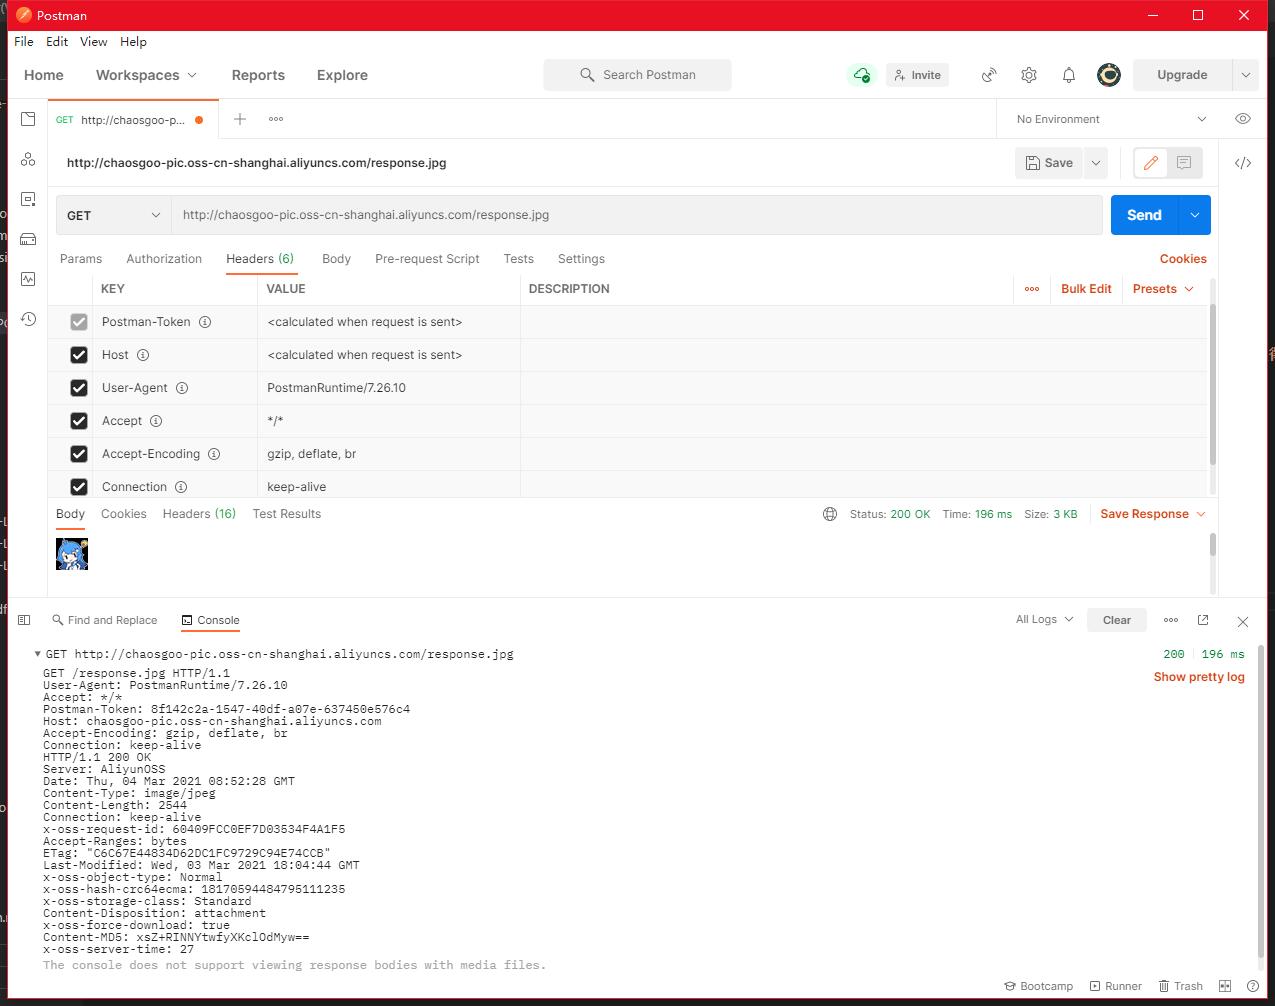1275x1006 pixels.
Task: Open the notifications bell
Action: click(x=1068, y=75)
